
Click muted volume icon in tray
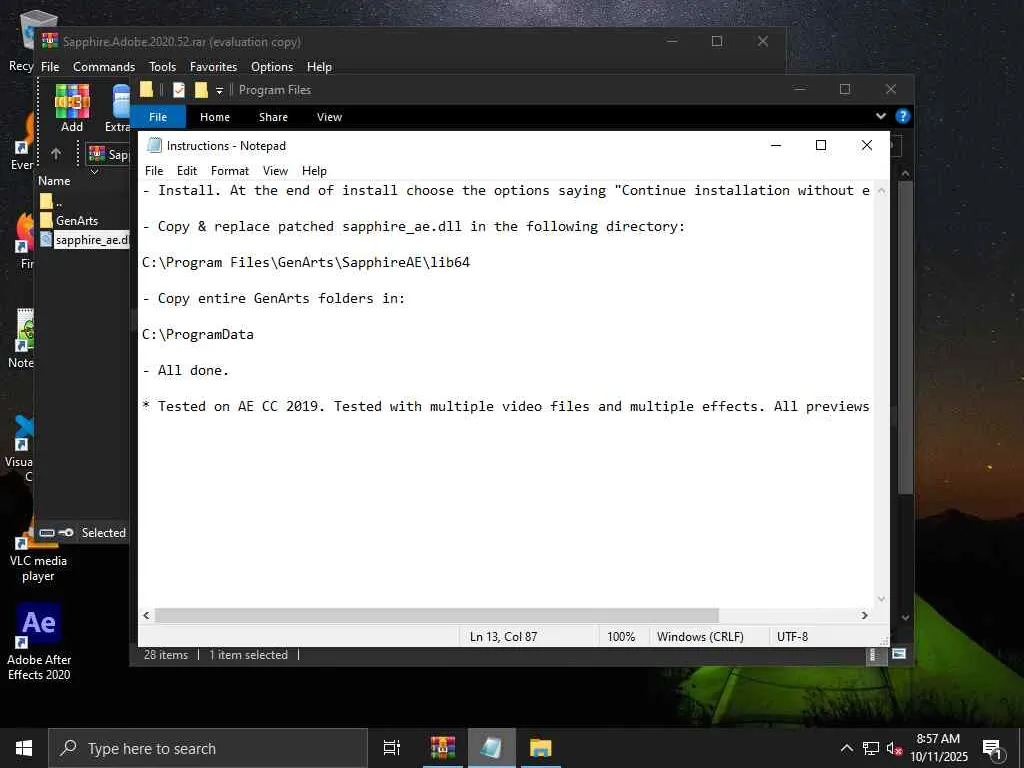(x=894, y=748)
